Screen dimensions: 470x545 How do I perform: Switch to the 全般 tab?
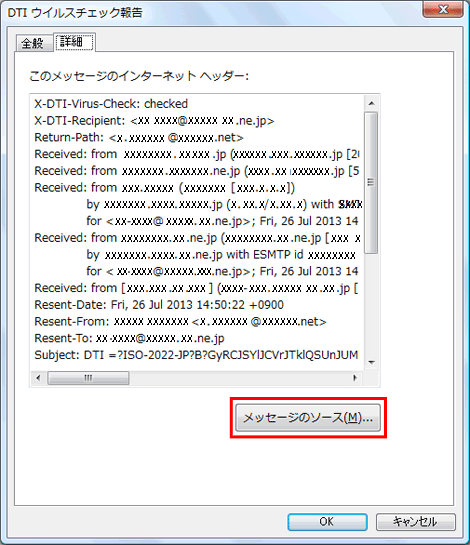click(x=33, y=43)
